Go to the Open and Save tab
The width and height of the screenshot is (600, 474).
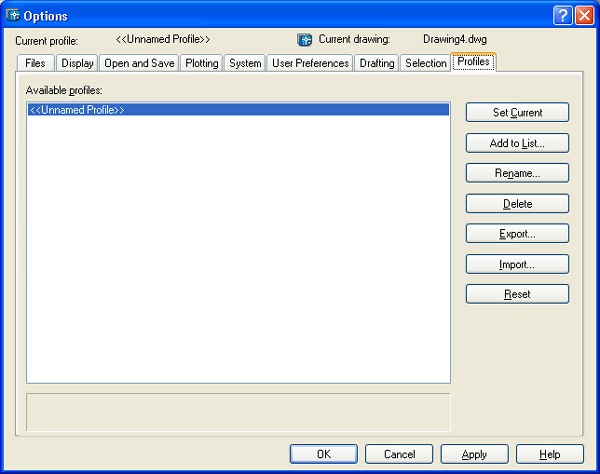pos(139,63)
